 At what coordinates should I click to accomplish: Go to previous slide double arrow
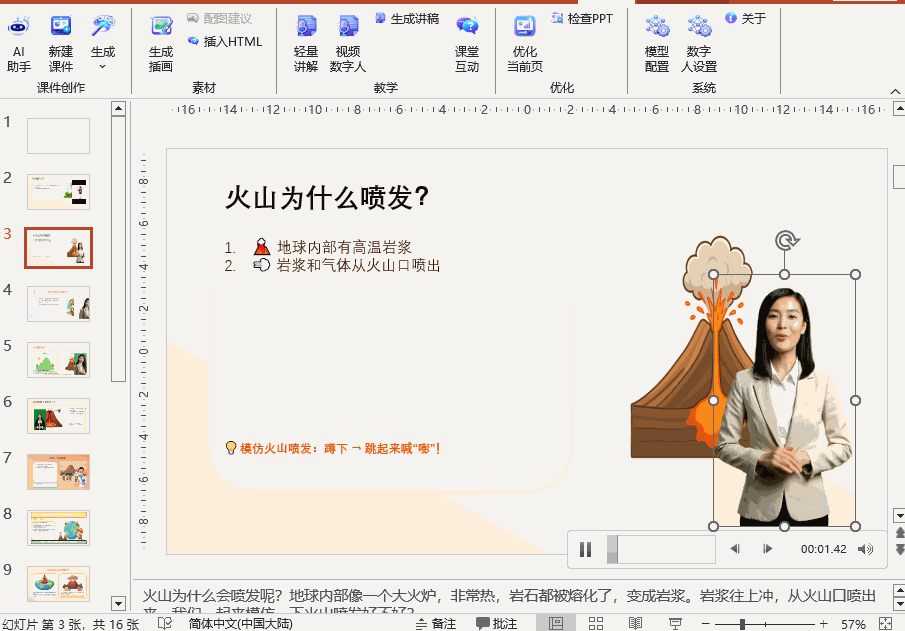coord(899,532)
